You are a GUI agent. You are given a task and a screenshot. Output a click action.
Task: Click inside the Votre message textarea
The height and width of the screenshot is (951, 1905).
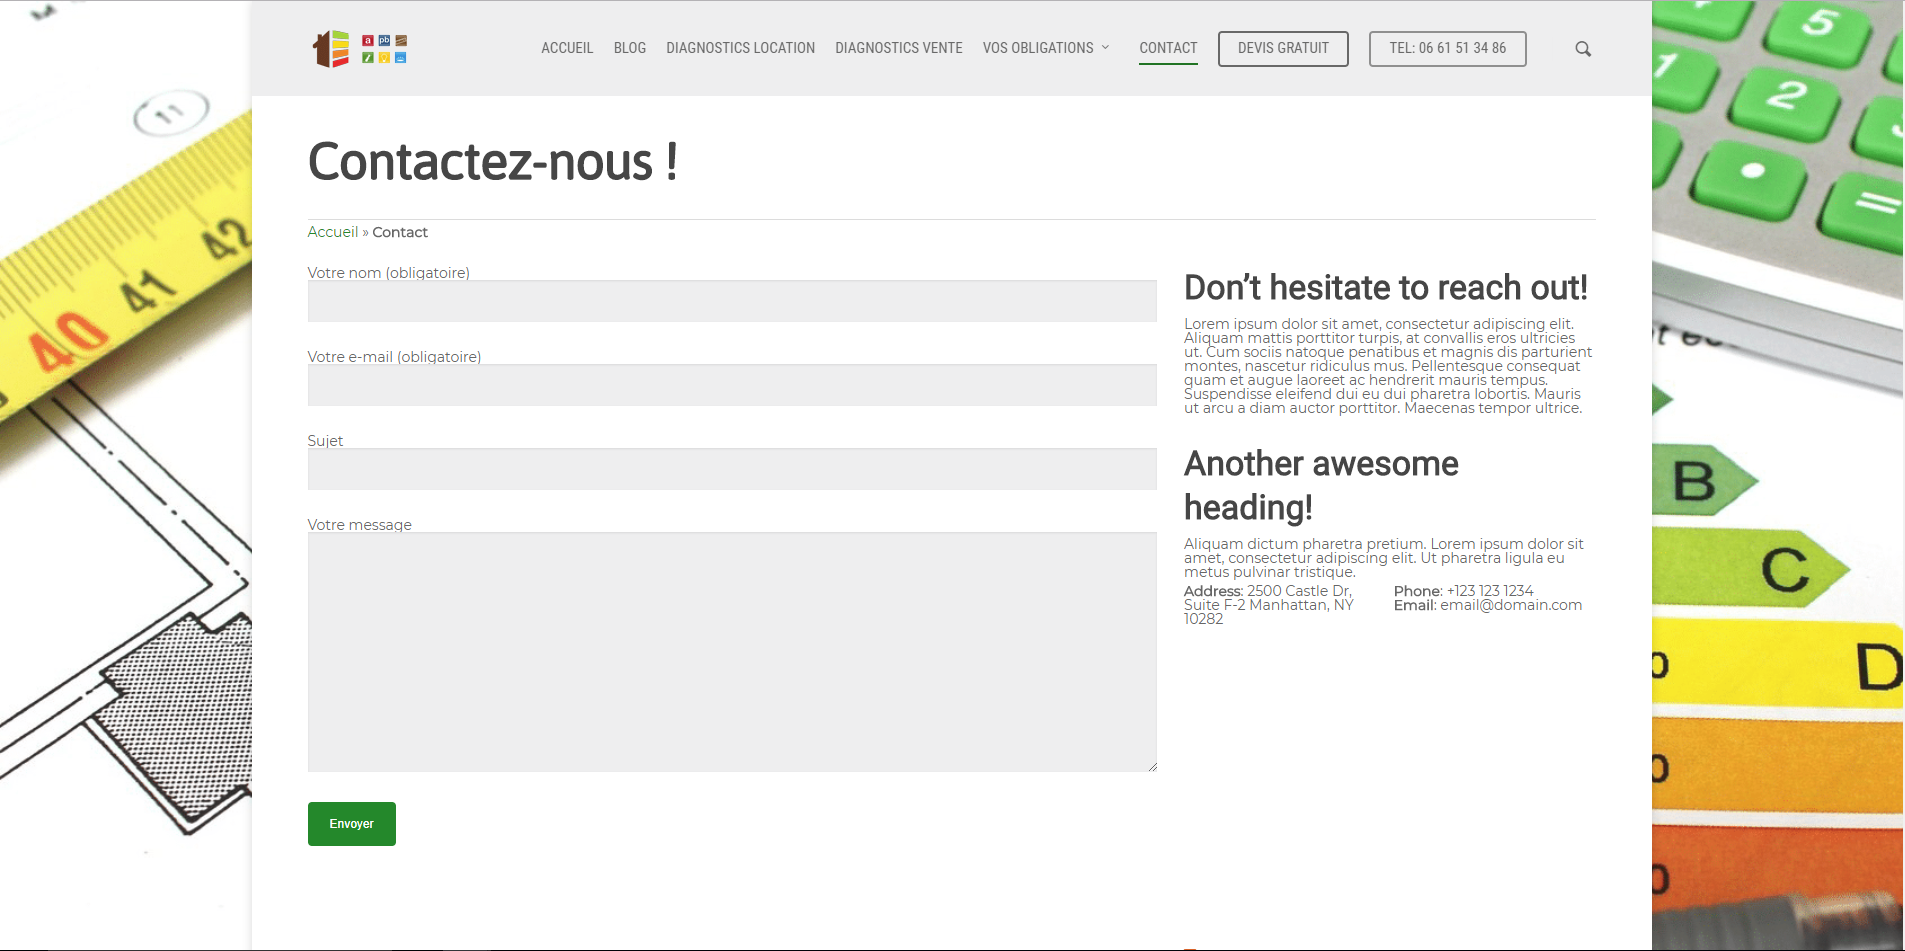click(731, 651)
